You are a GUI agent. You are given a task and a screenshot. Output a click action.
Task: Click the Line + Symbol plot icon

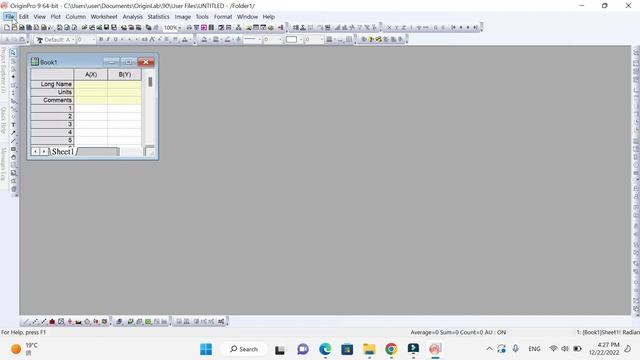pos(44,322)
